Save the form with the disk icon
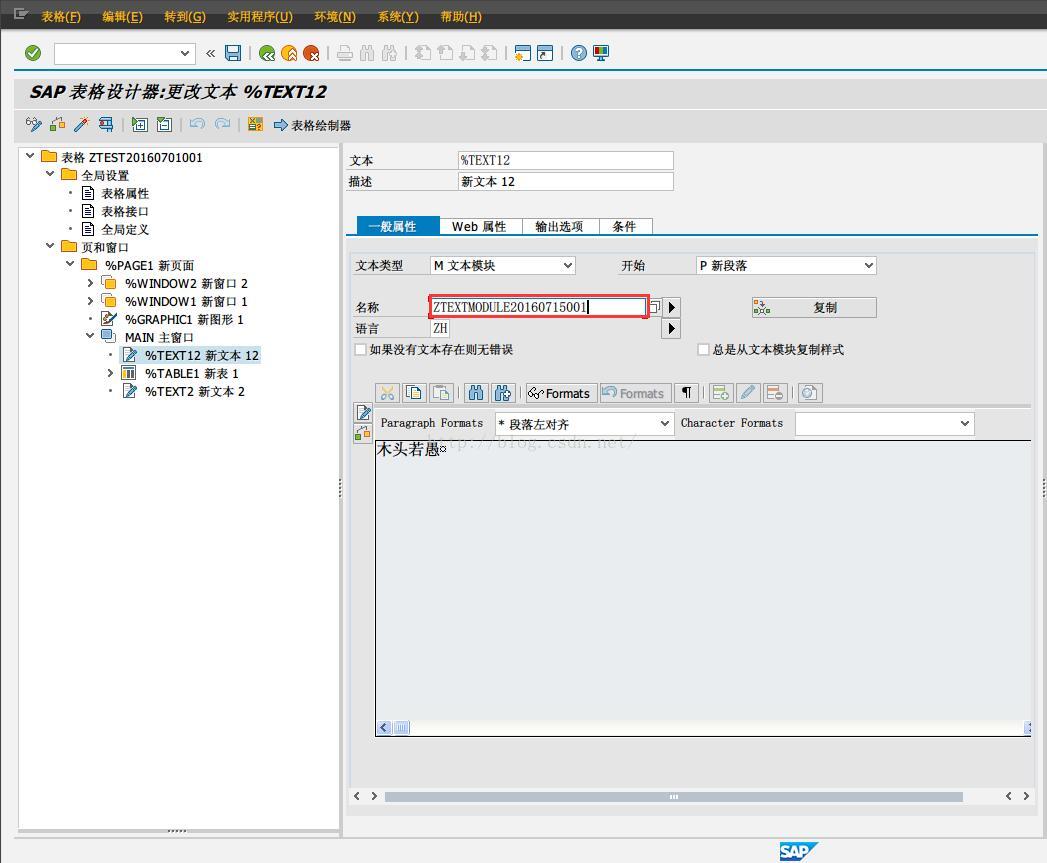The height and width of the screenshot is (863, 1047). coord(232,53)
